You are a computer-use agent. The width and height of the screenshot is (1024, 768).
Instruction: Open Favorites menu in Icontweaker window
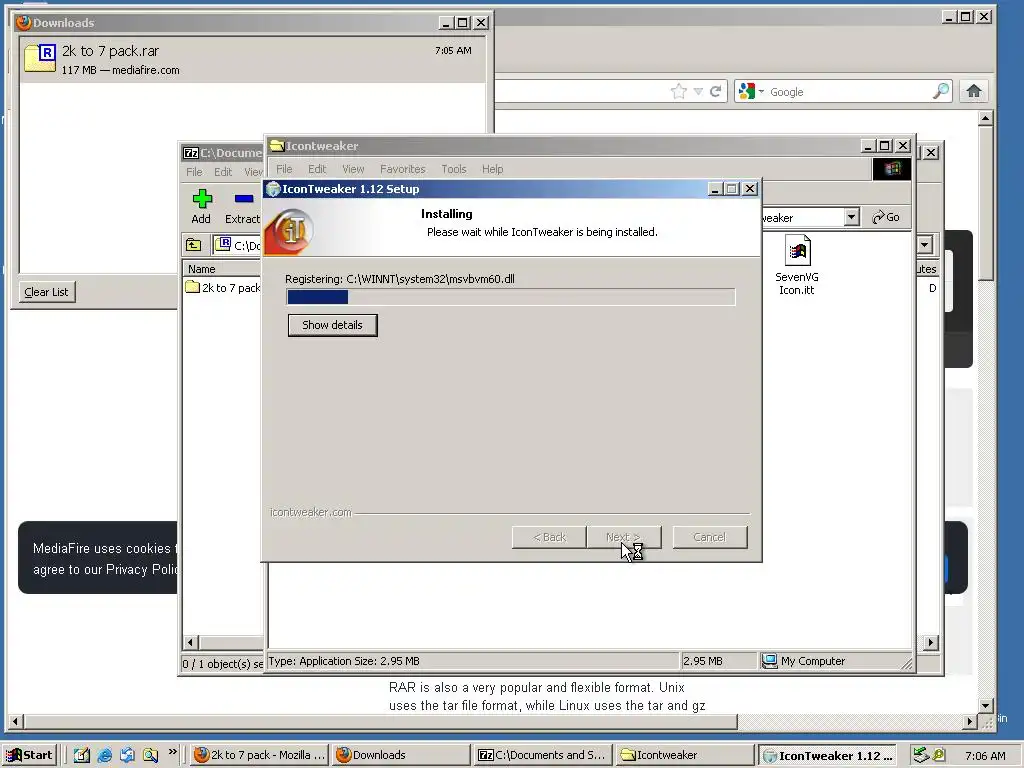pos(402,169)
